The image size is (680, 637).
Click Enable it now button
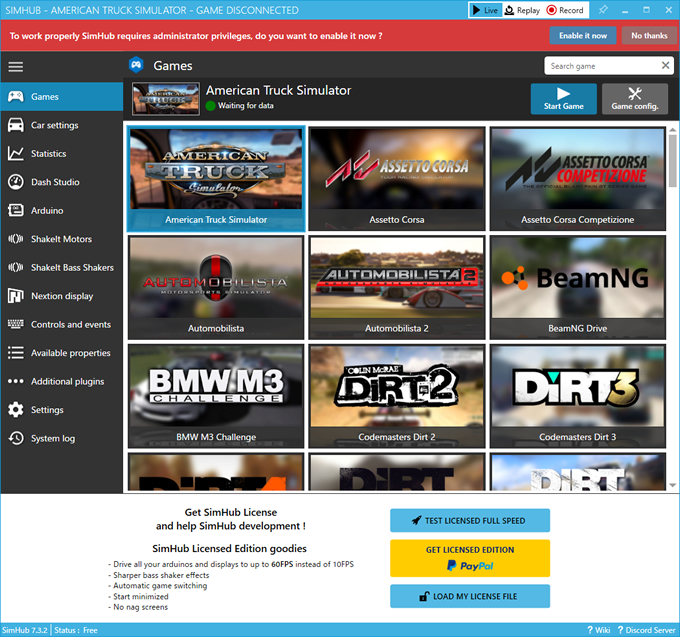tap(583, 36)
